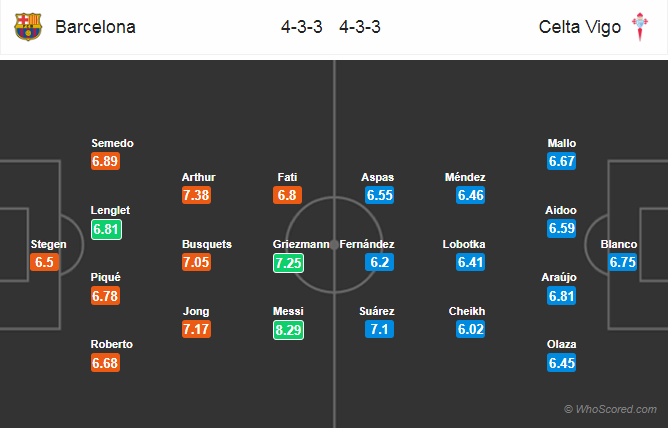The image size is (668, 428).
Task: Click Arthur's 7.38 rating badge
Action: coord(196,195)
